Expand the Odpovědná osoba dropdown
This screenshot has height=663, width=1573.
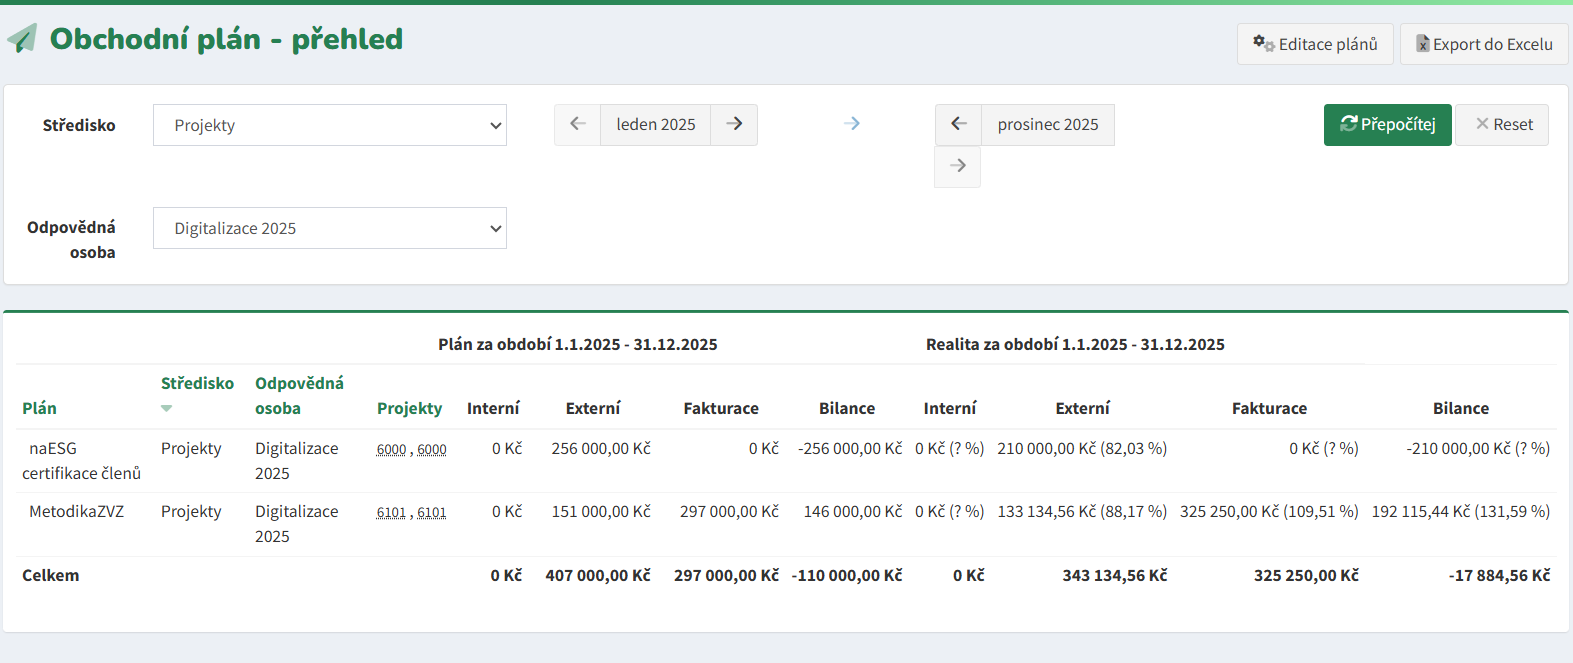[330, 228]
